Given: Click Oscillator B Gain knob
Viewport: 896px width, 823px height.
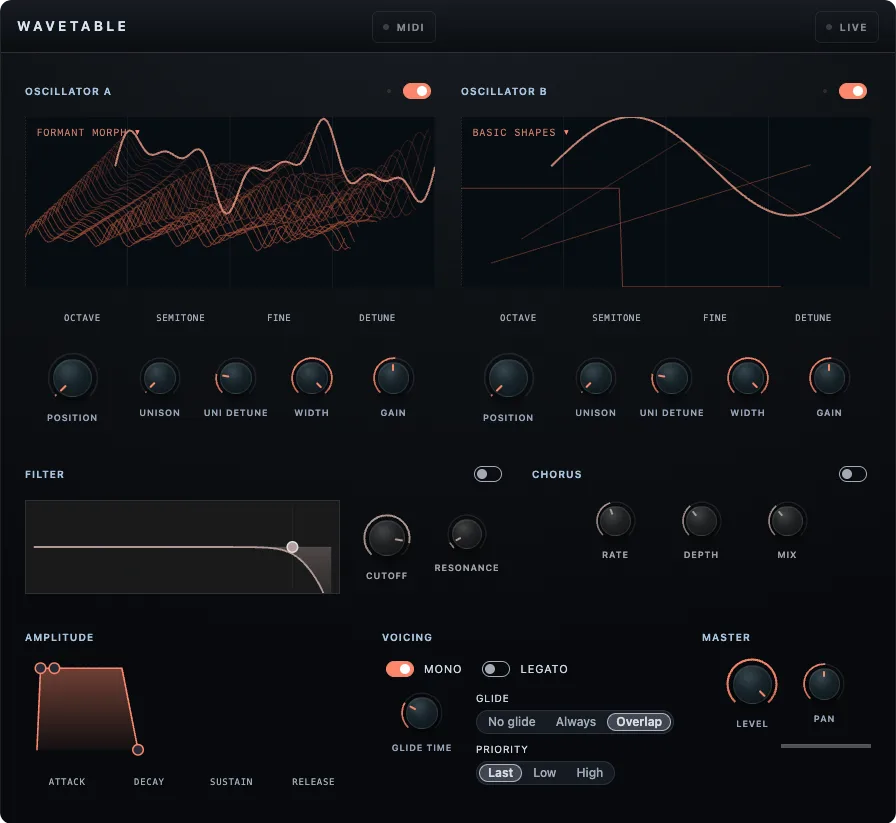Looking at the screenshot, I should click(x=829, y=378).
